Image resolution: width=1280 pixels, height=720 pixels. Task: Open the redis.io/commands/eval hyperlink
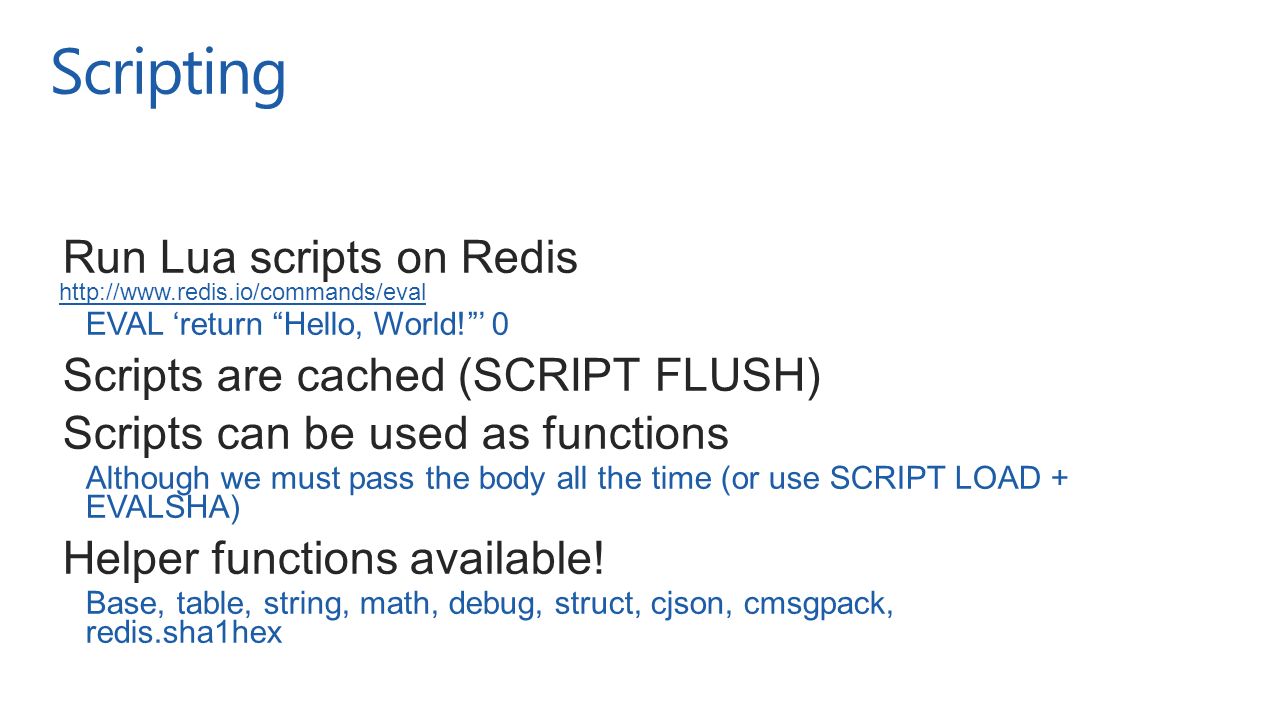243,292
